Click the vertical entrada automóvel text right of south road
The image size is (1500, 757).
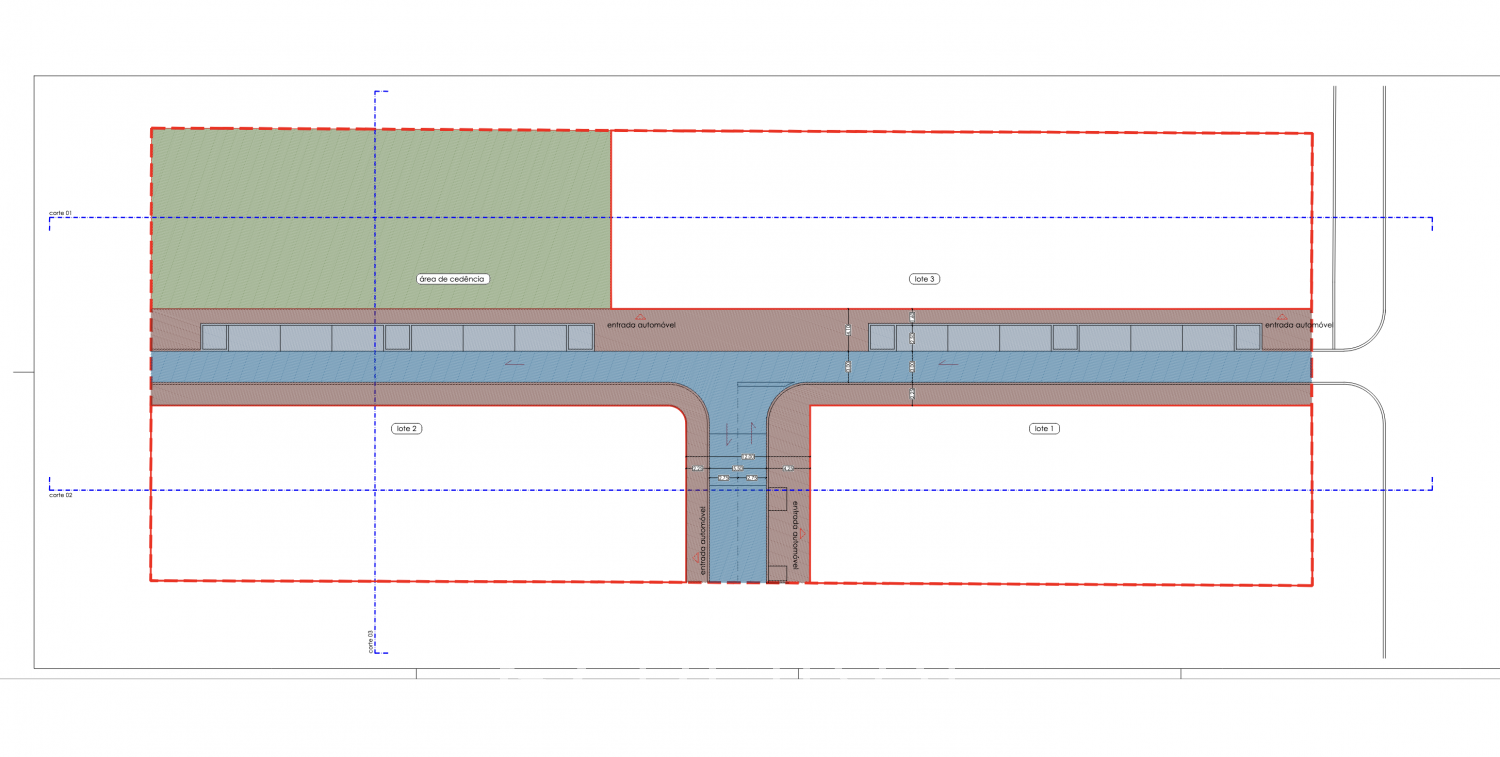[795, 535]
